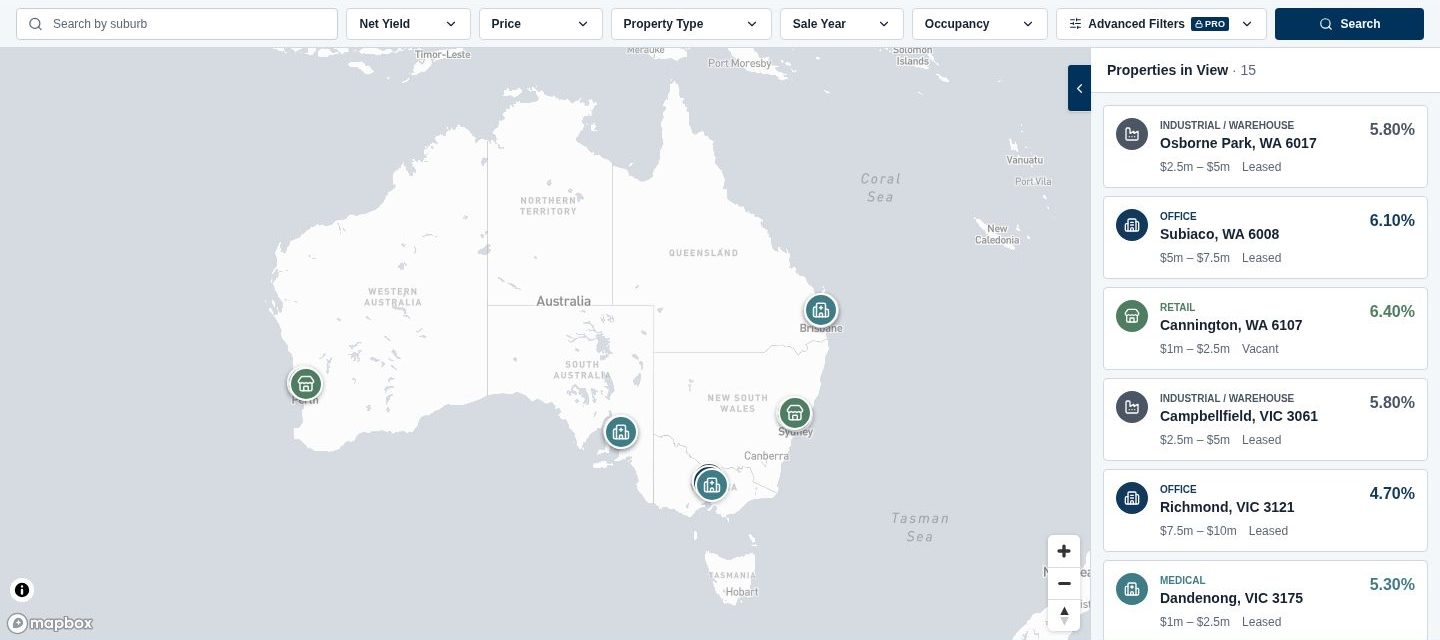Click the front Melbourne map marker

(712, 486)
